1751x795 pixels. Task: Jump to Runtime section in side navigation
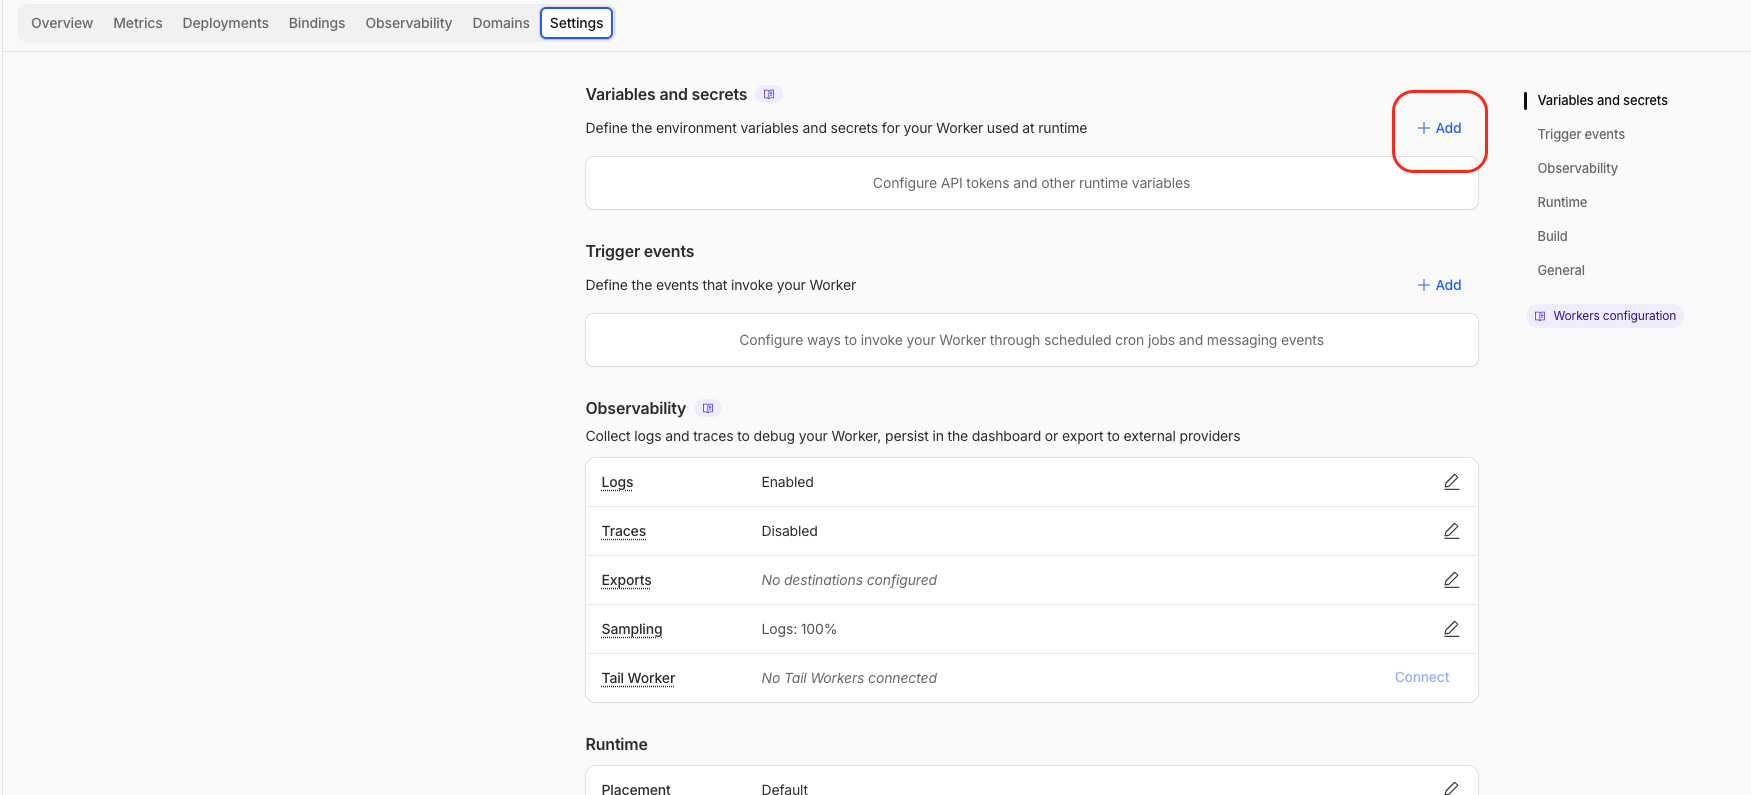click(x=1562, y=202)
